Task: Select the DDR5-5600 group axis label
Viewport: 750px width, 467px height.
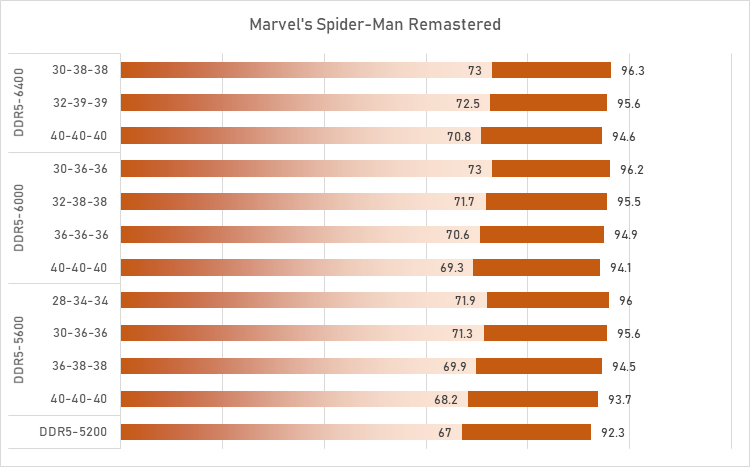Action: pos(20,349)
